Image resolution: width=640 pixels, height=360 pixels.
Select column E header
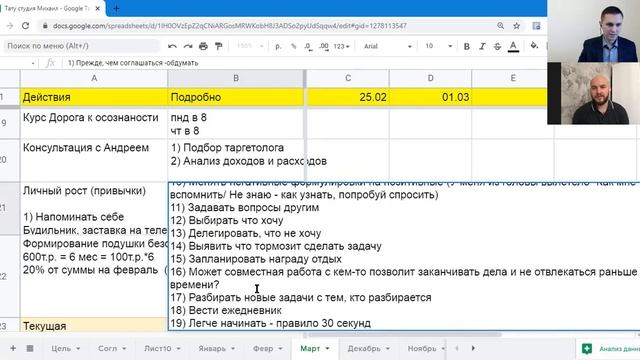[513, 78]
